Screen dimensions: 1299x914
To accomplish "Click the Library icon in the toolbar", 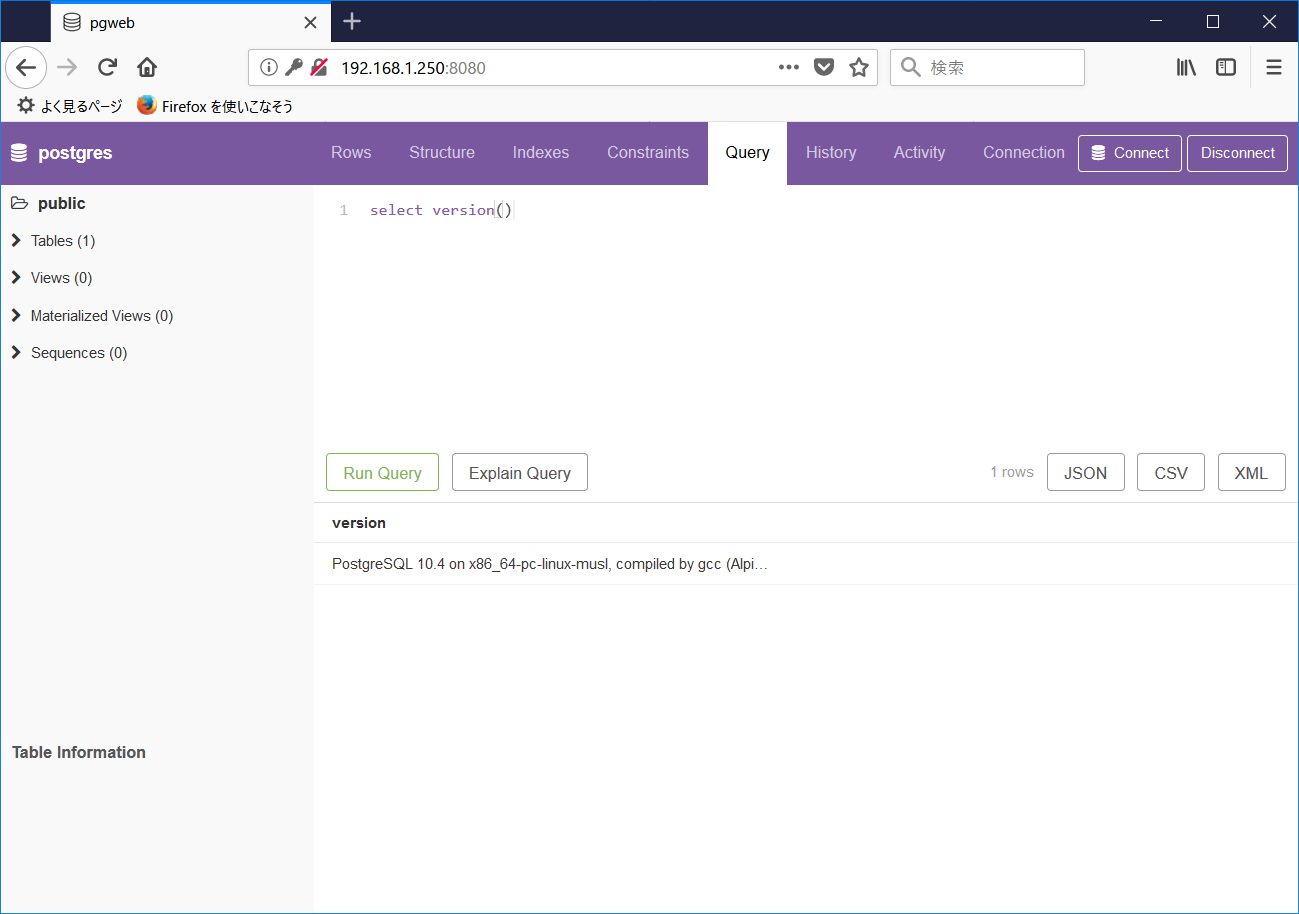I will [x=1186, y=67].
